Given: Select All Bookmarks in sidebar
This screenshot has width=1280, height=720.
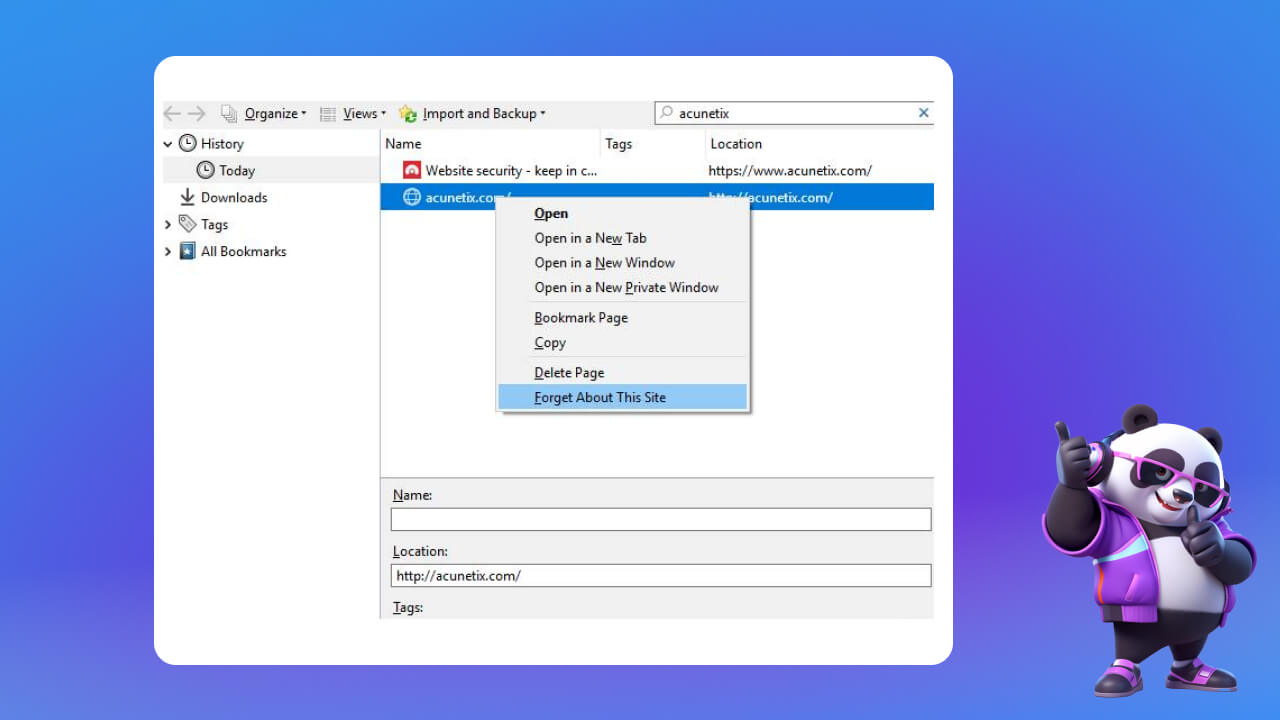Looking at the screenshot, I should pos(243,252).
